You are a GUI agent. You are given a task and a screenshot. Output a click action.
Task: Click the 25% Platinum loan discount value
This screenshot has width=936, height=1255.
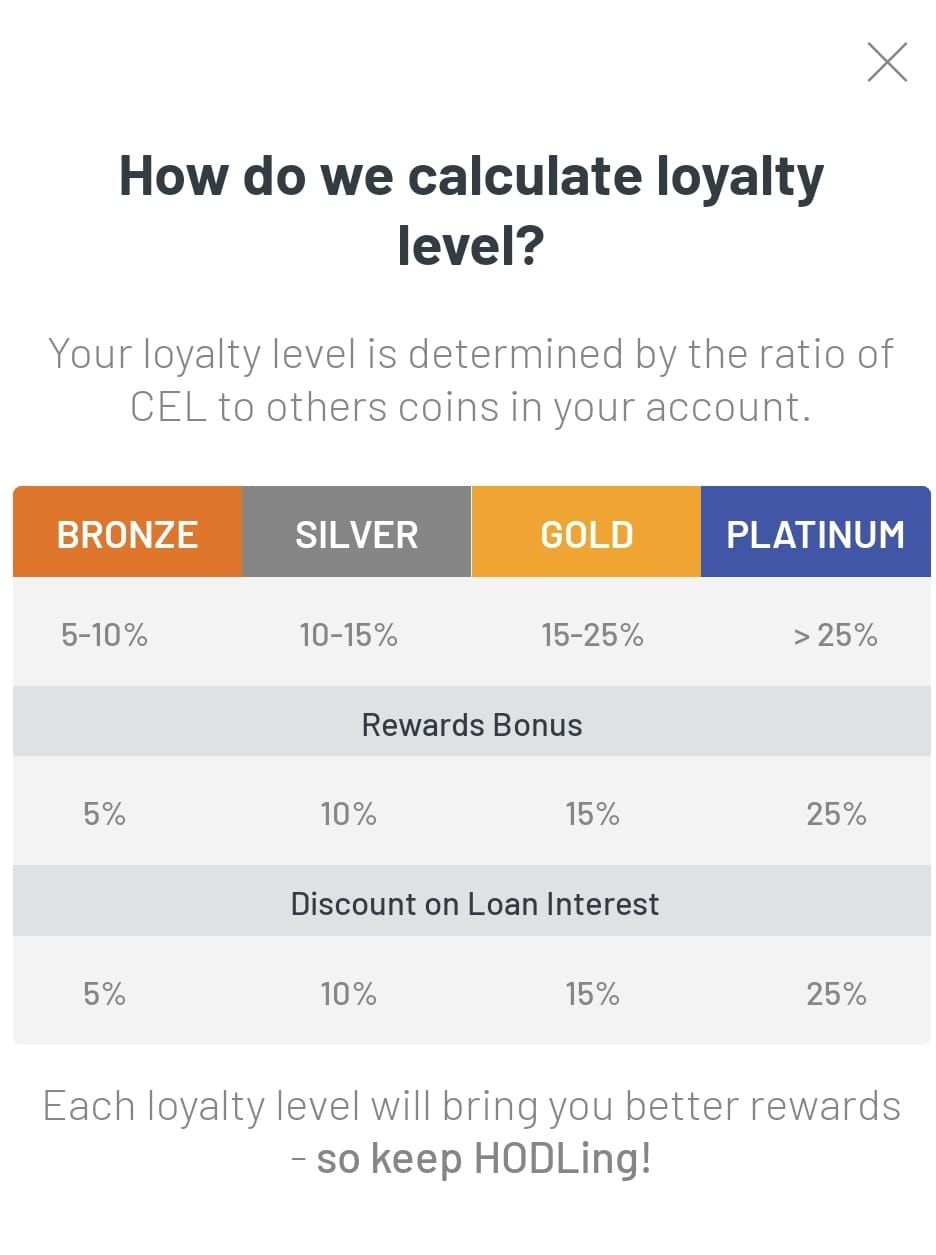tap(836, 993)
